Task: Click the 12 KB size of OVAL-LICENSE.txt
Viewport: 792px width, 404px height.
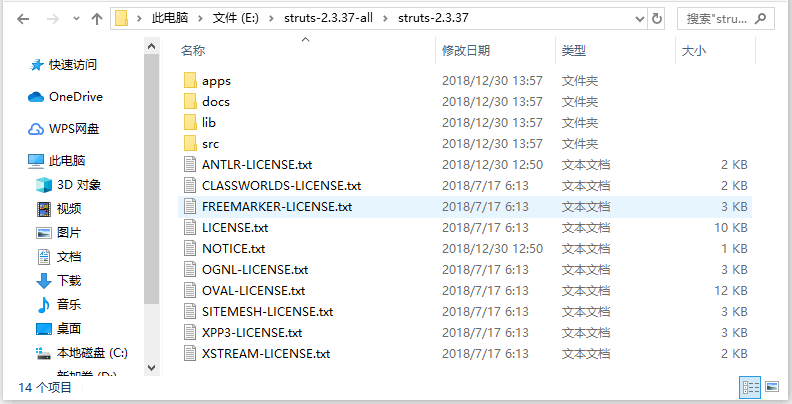Action: point(730,291)
